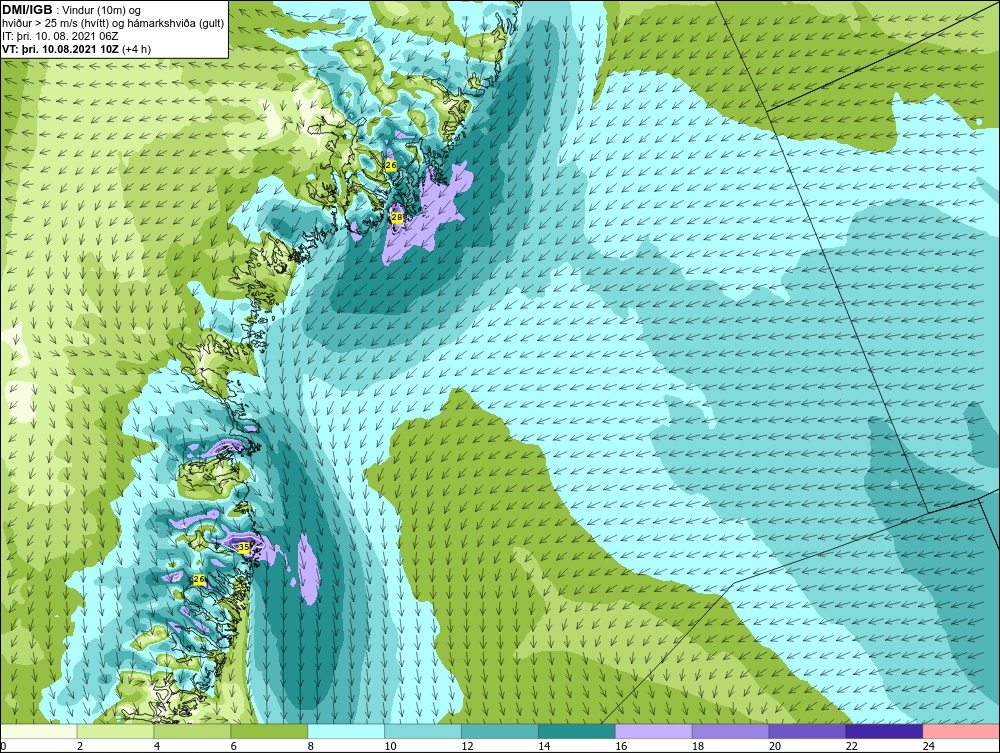
Task: Select the light green 2–4 m/s legend swatch
Action: (115, 731)
